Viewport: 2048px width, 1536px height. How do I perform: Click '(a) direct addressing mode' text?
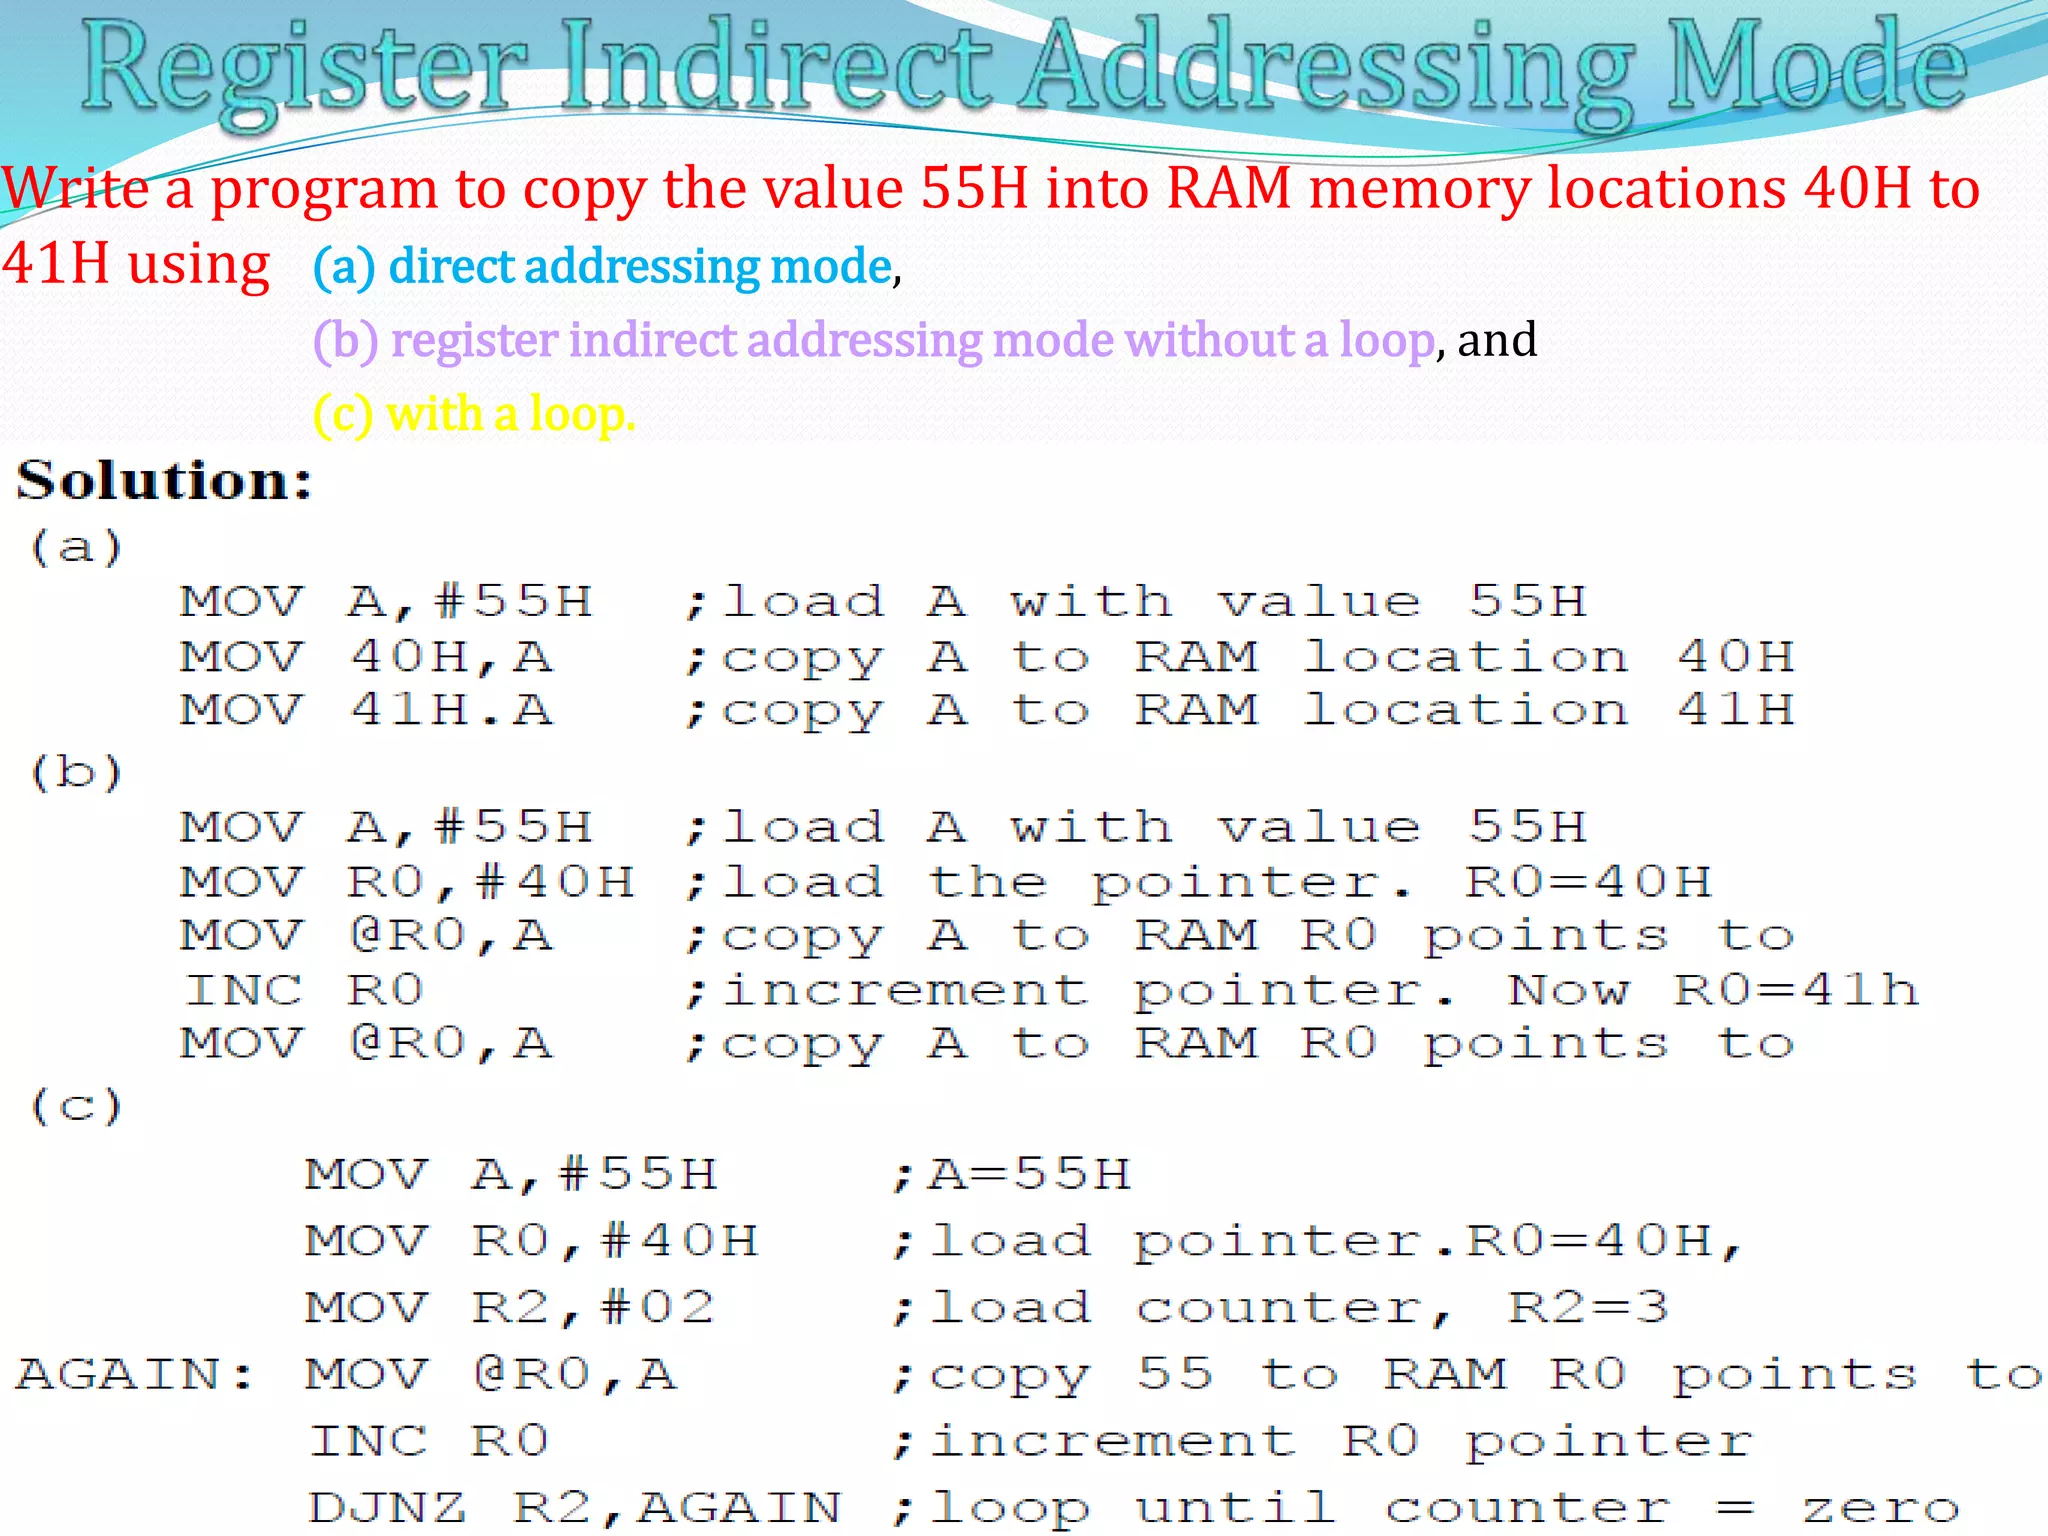click(x=602, y=266)
